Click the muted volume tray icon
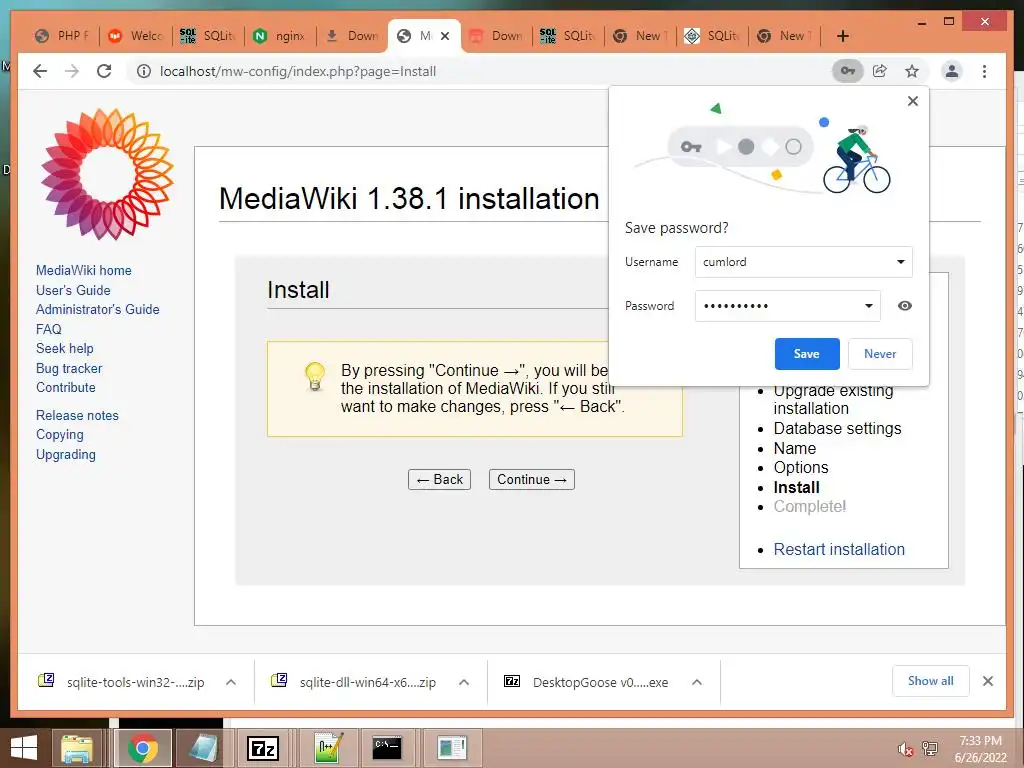Viewport: 1024px width, 768px height. point(905,748)
